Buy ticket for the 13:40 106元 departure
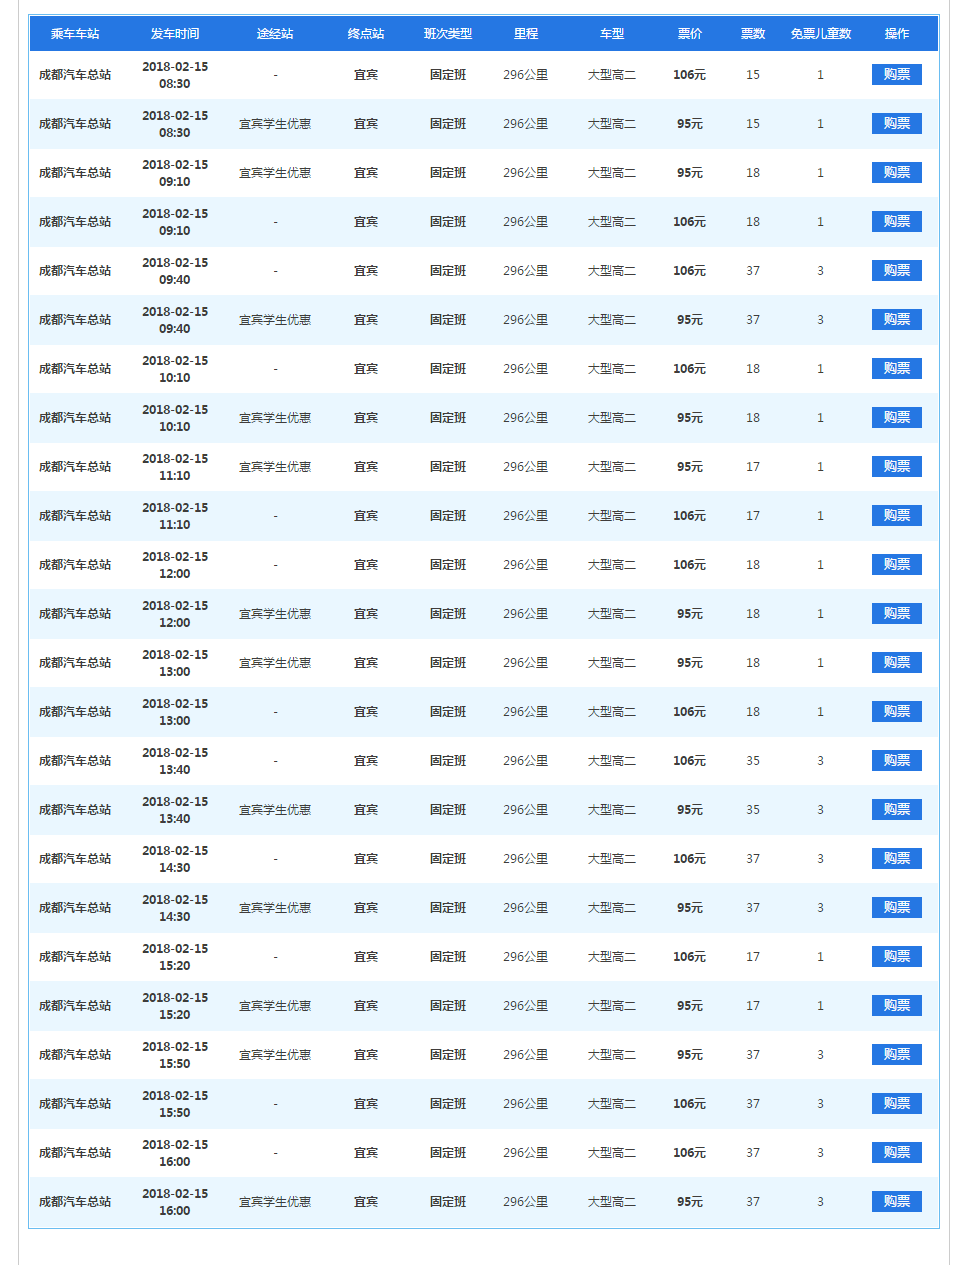The image size is (961, 1265). click(896, 761)
